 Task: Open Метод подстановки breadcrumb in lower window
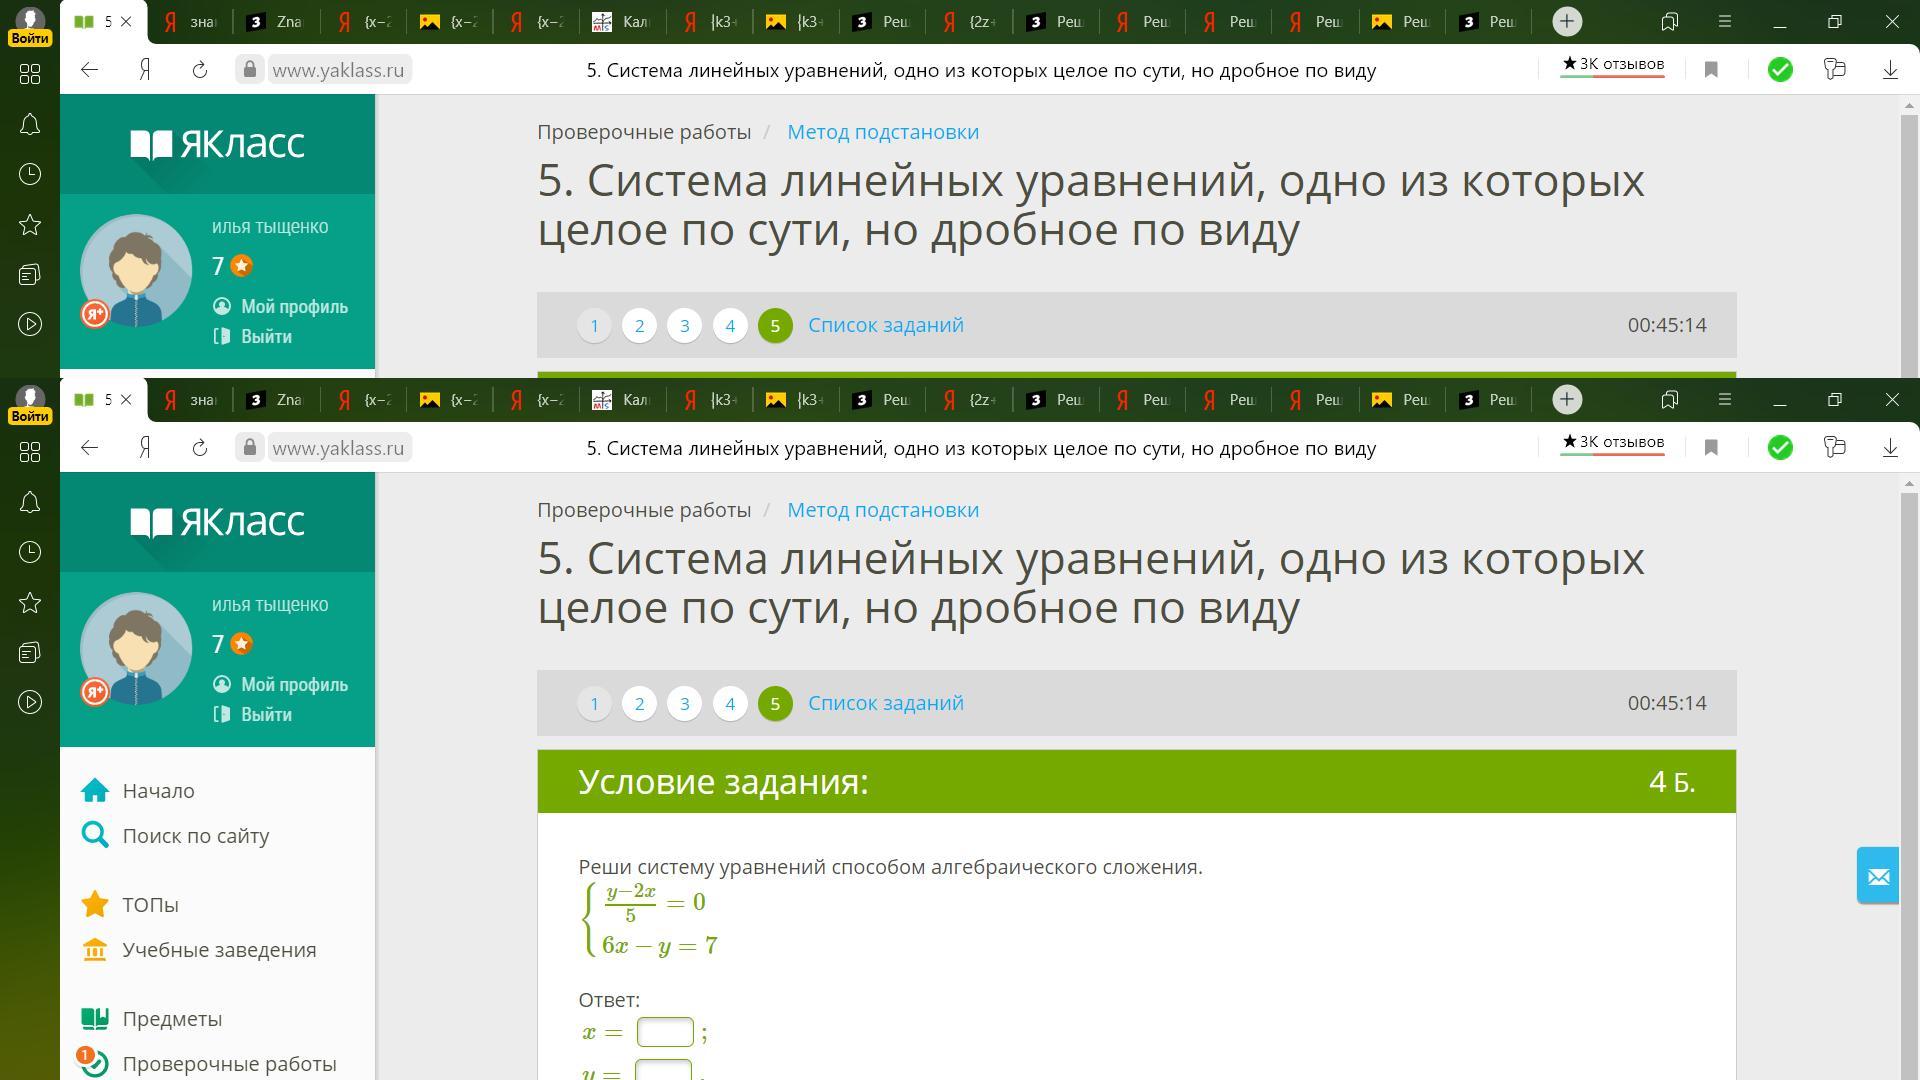click(x=883, y=510)
